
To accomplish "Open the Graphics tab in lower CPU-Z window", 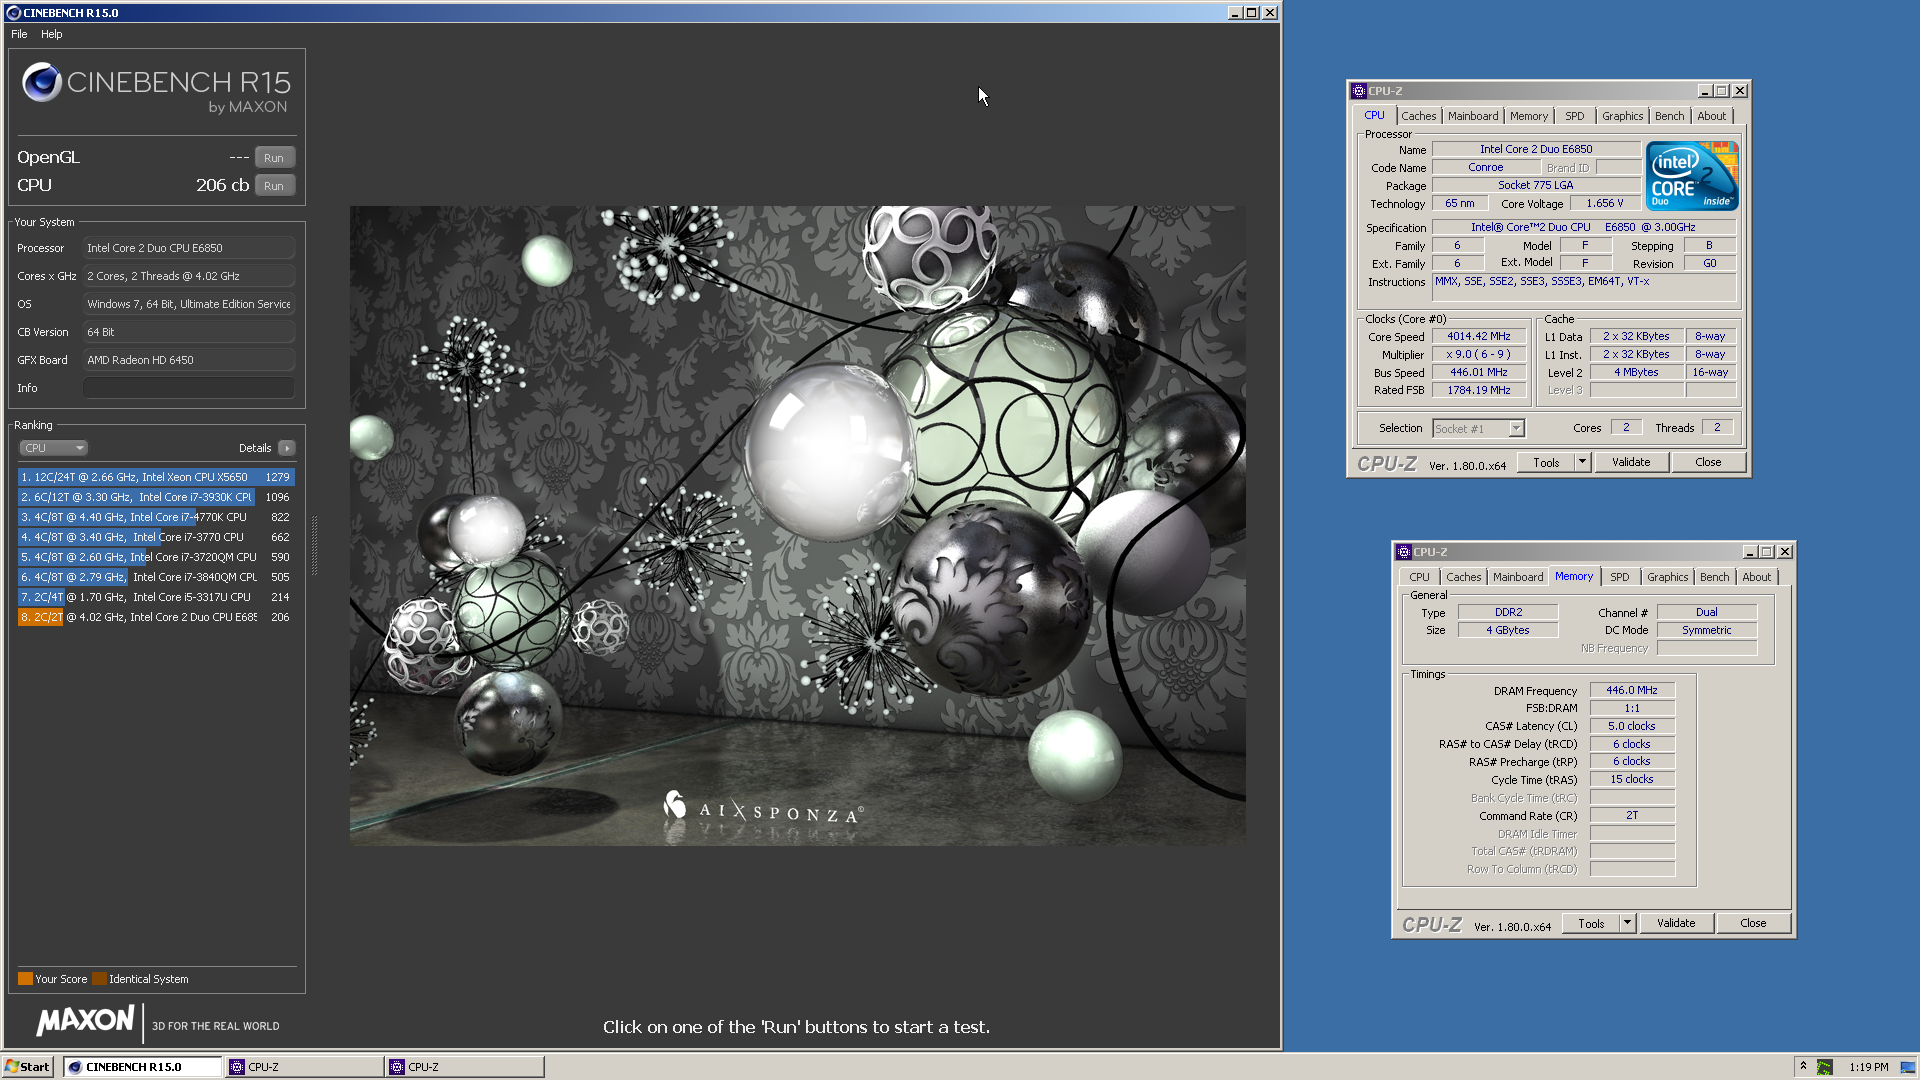I will click(1667, 577).
